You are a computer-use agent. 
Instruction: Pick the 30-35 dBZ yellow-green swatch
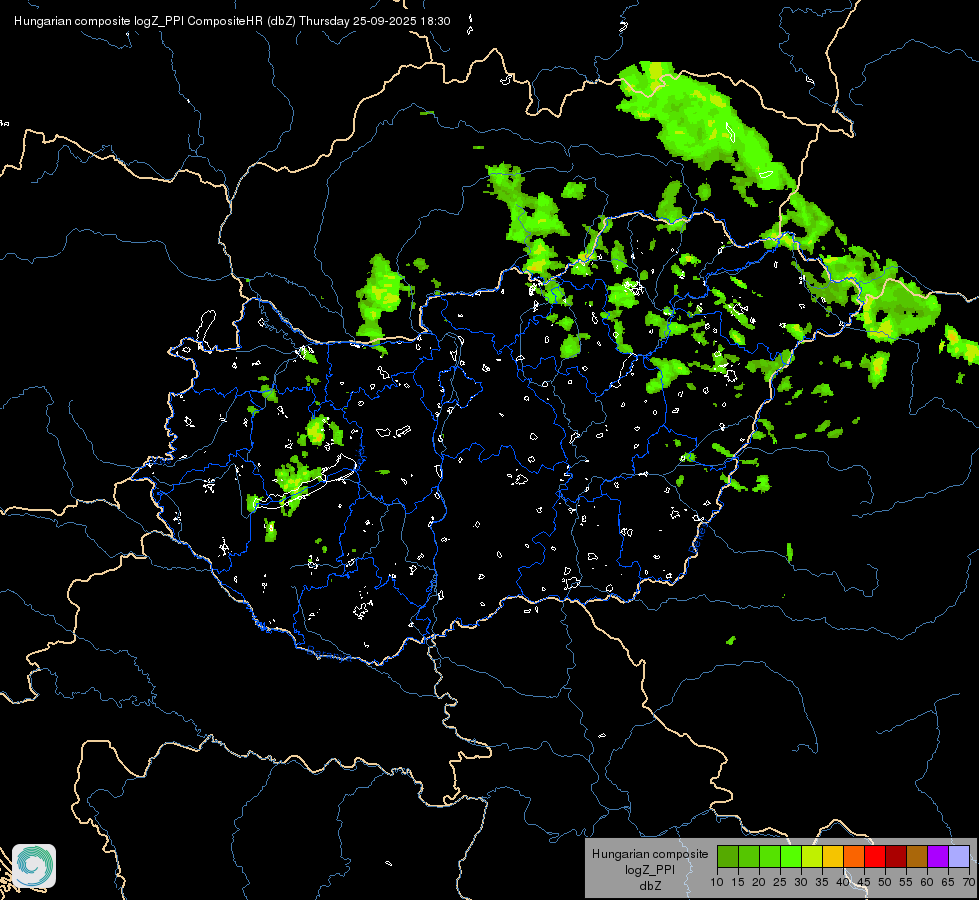[812, 856]
